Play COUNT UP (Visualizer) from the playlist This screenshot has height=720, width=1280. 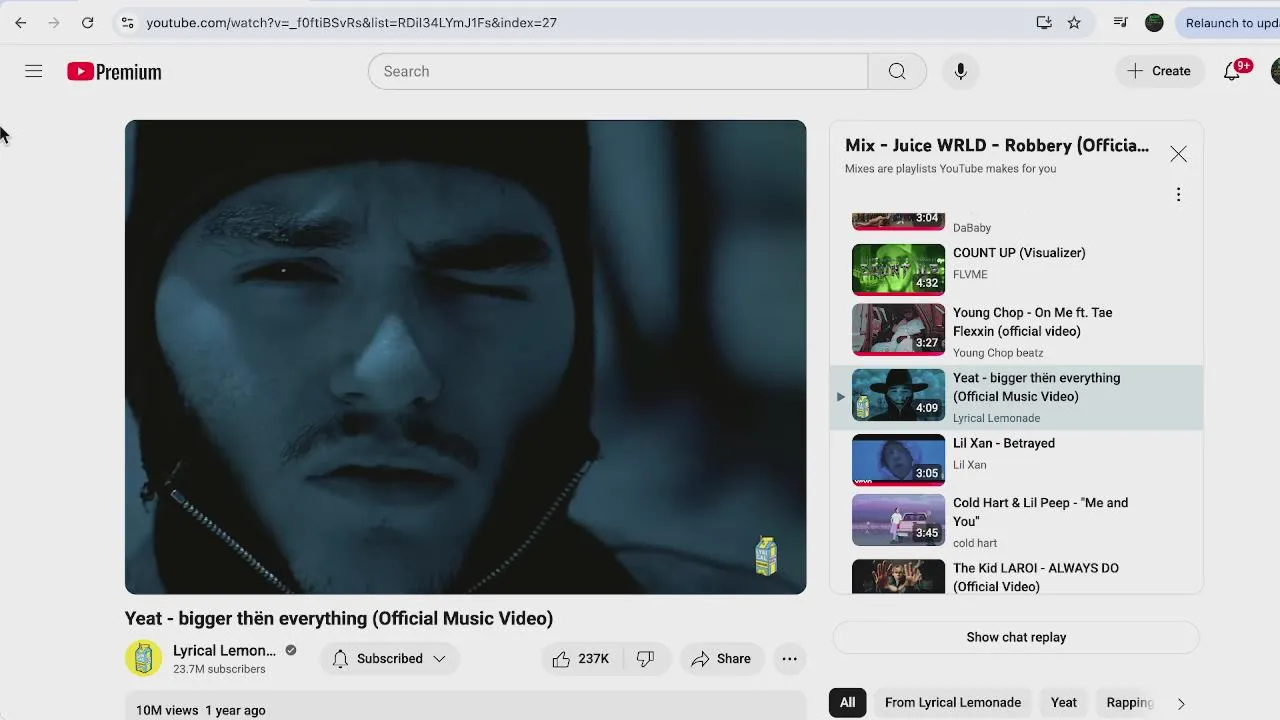click(x=1016, y=268)
